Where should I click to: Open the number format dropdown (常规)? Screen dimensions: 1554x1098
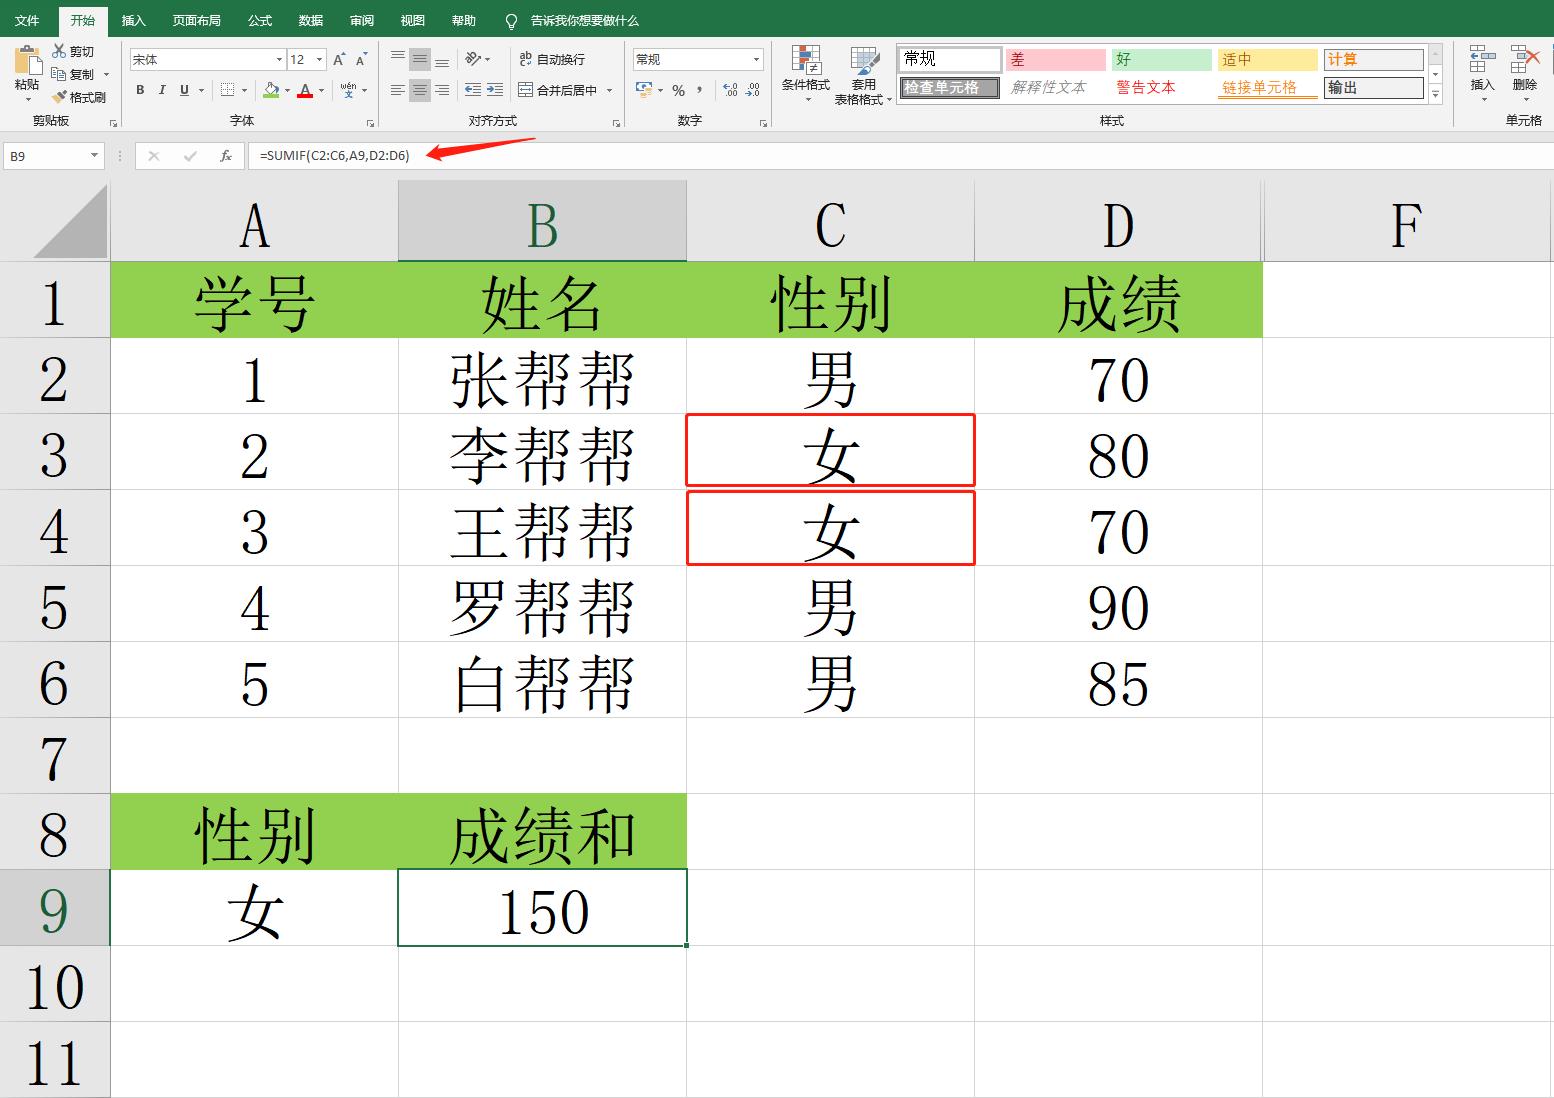click(x=756, y=60)
